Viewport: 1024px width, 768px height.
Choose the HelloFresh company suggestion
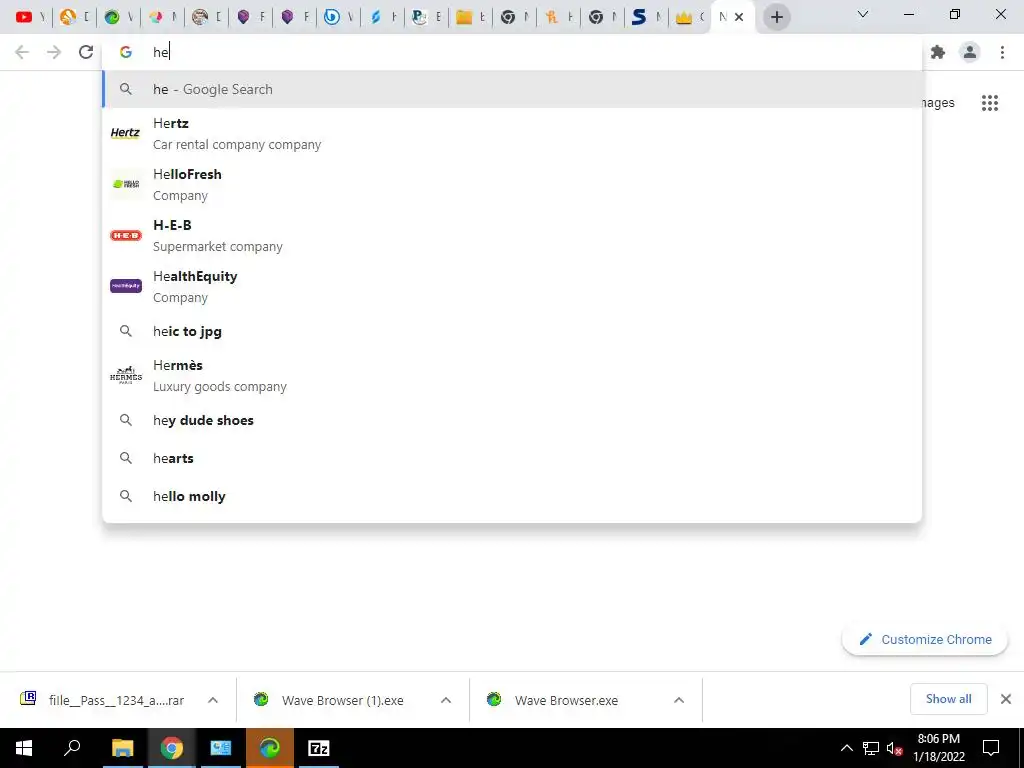coord(512,184)
